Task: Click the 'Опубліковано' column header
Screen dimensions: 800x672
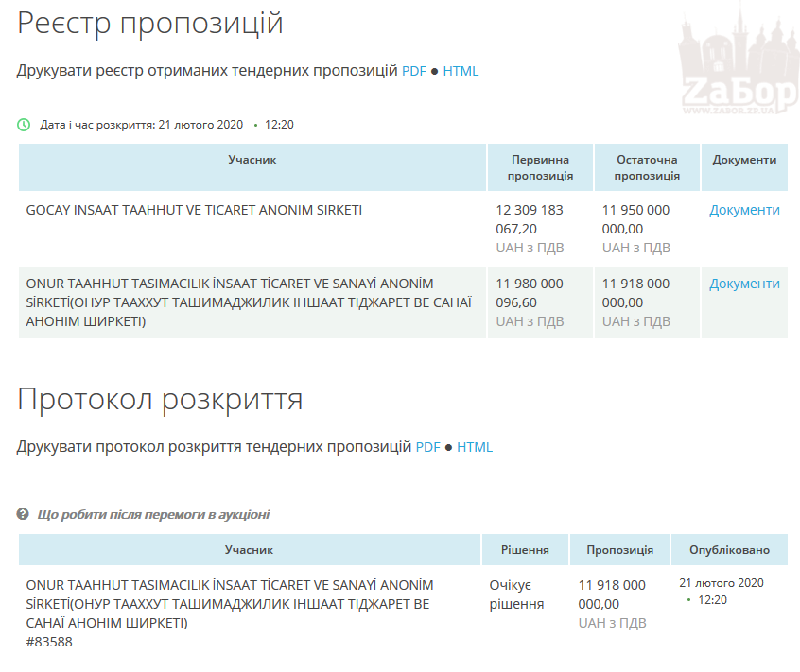Action: pyautogui.click(x=725, y=549)
